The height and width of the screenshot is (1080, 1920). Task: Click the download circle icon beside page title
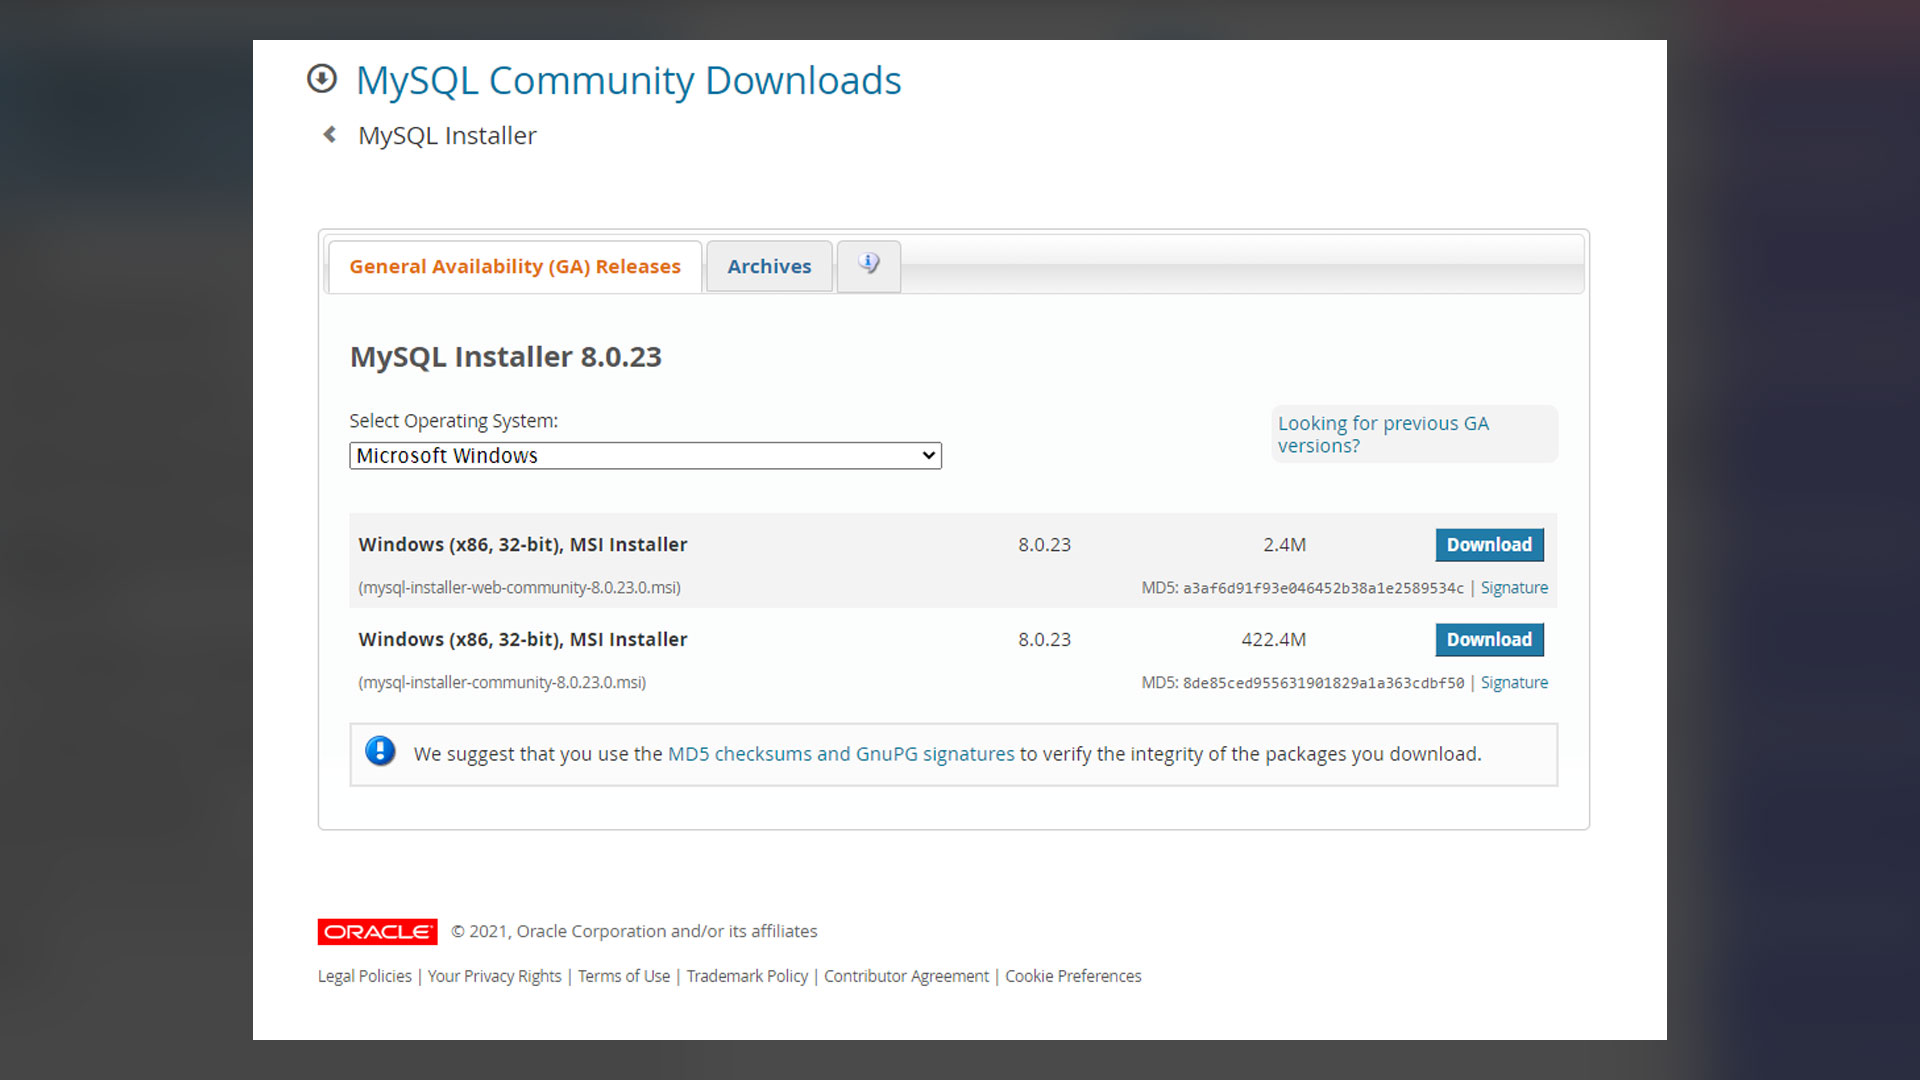click(322, 78)
